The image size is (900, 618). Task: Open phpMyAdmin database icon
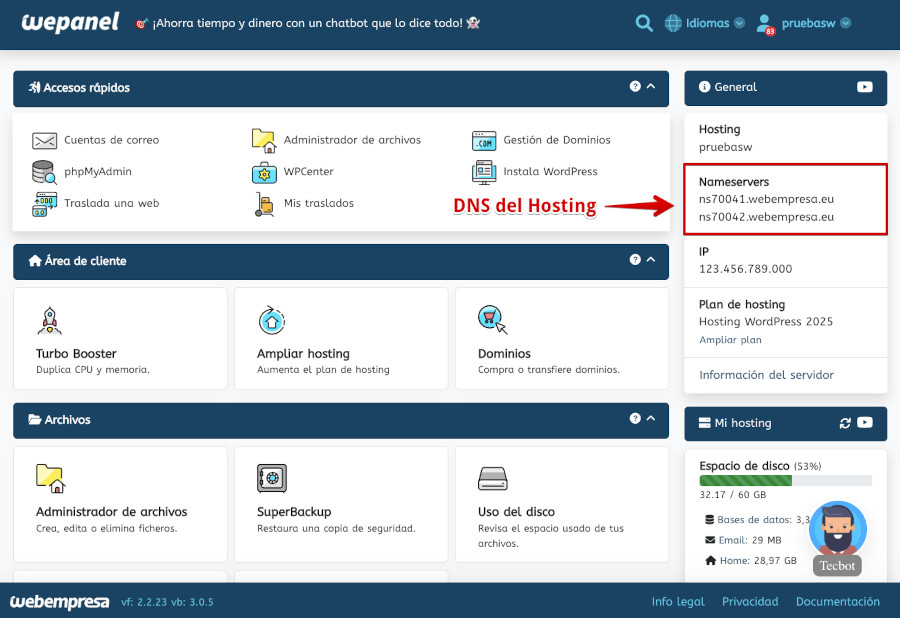44,172
